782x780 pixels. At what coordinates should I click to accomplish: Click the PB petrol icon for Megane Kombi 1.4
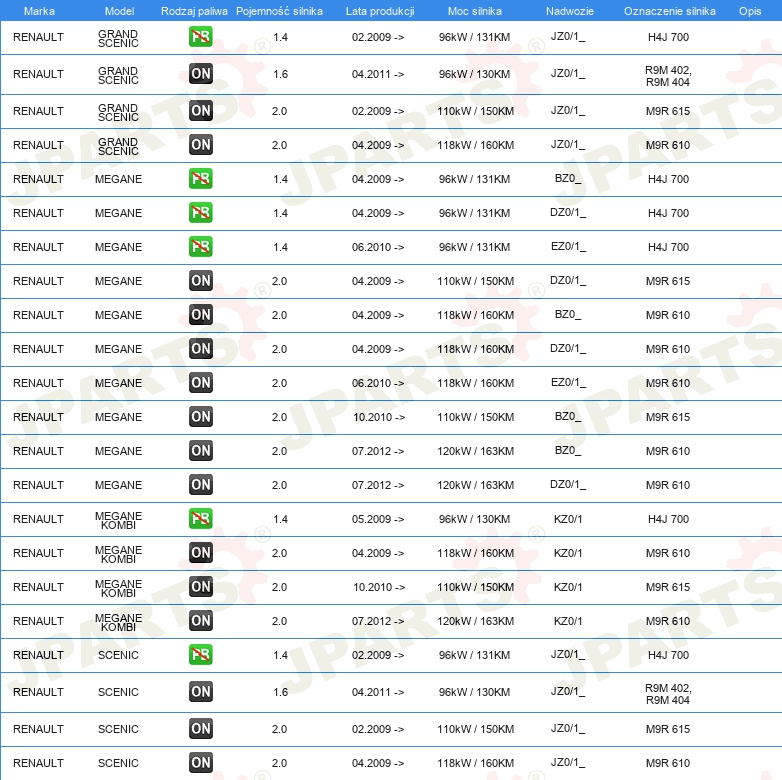(x=200, y=519)
